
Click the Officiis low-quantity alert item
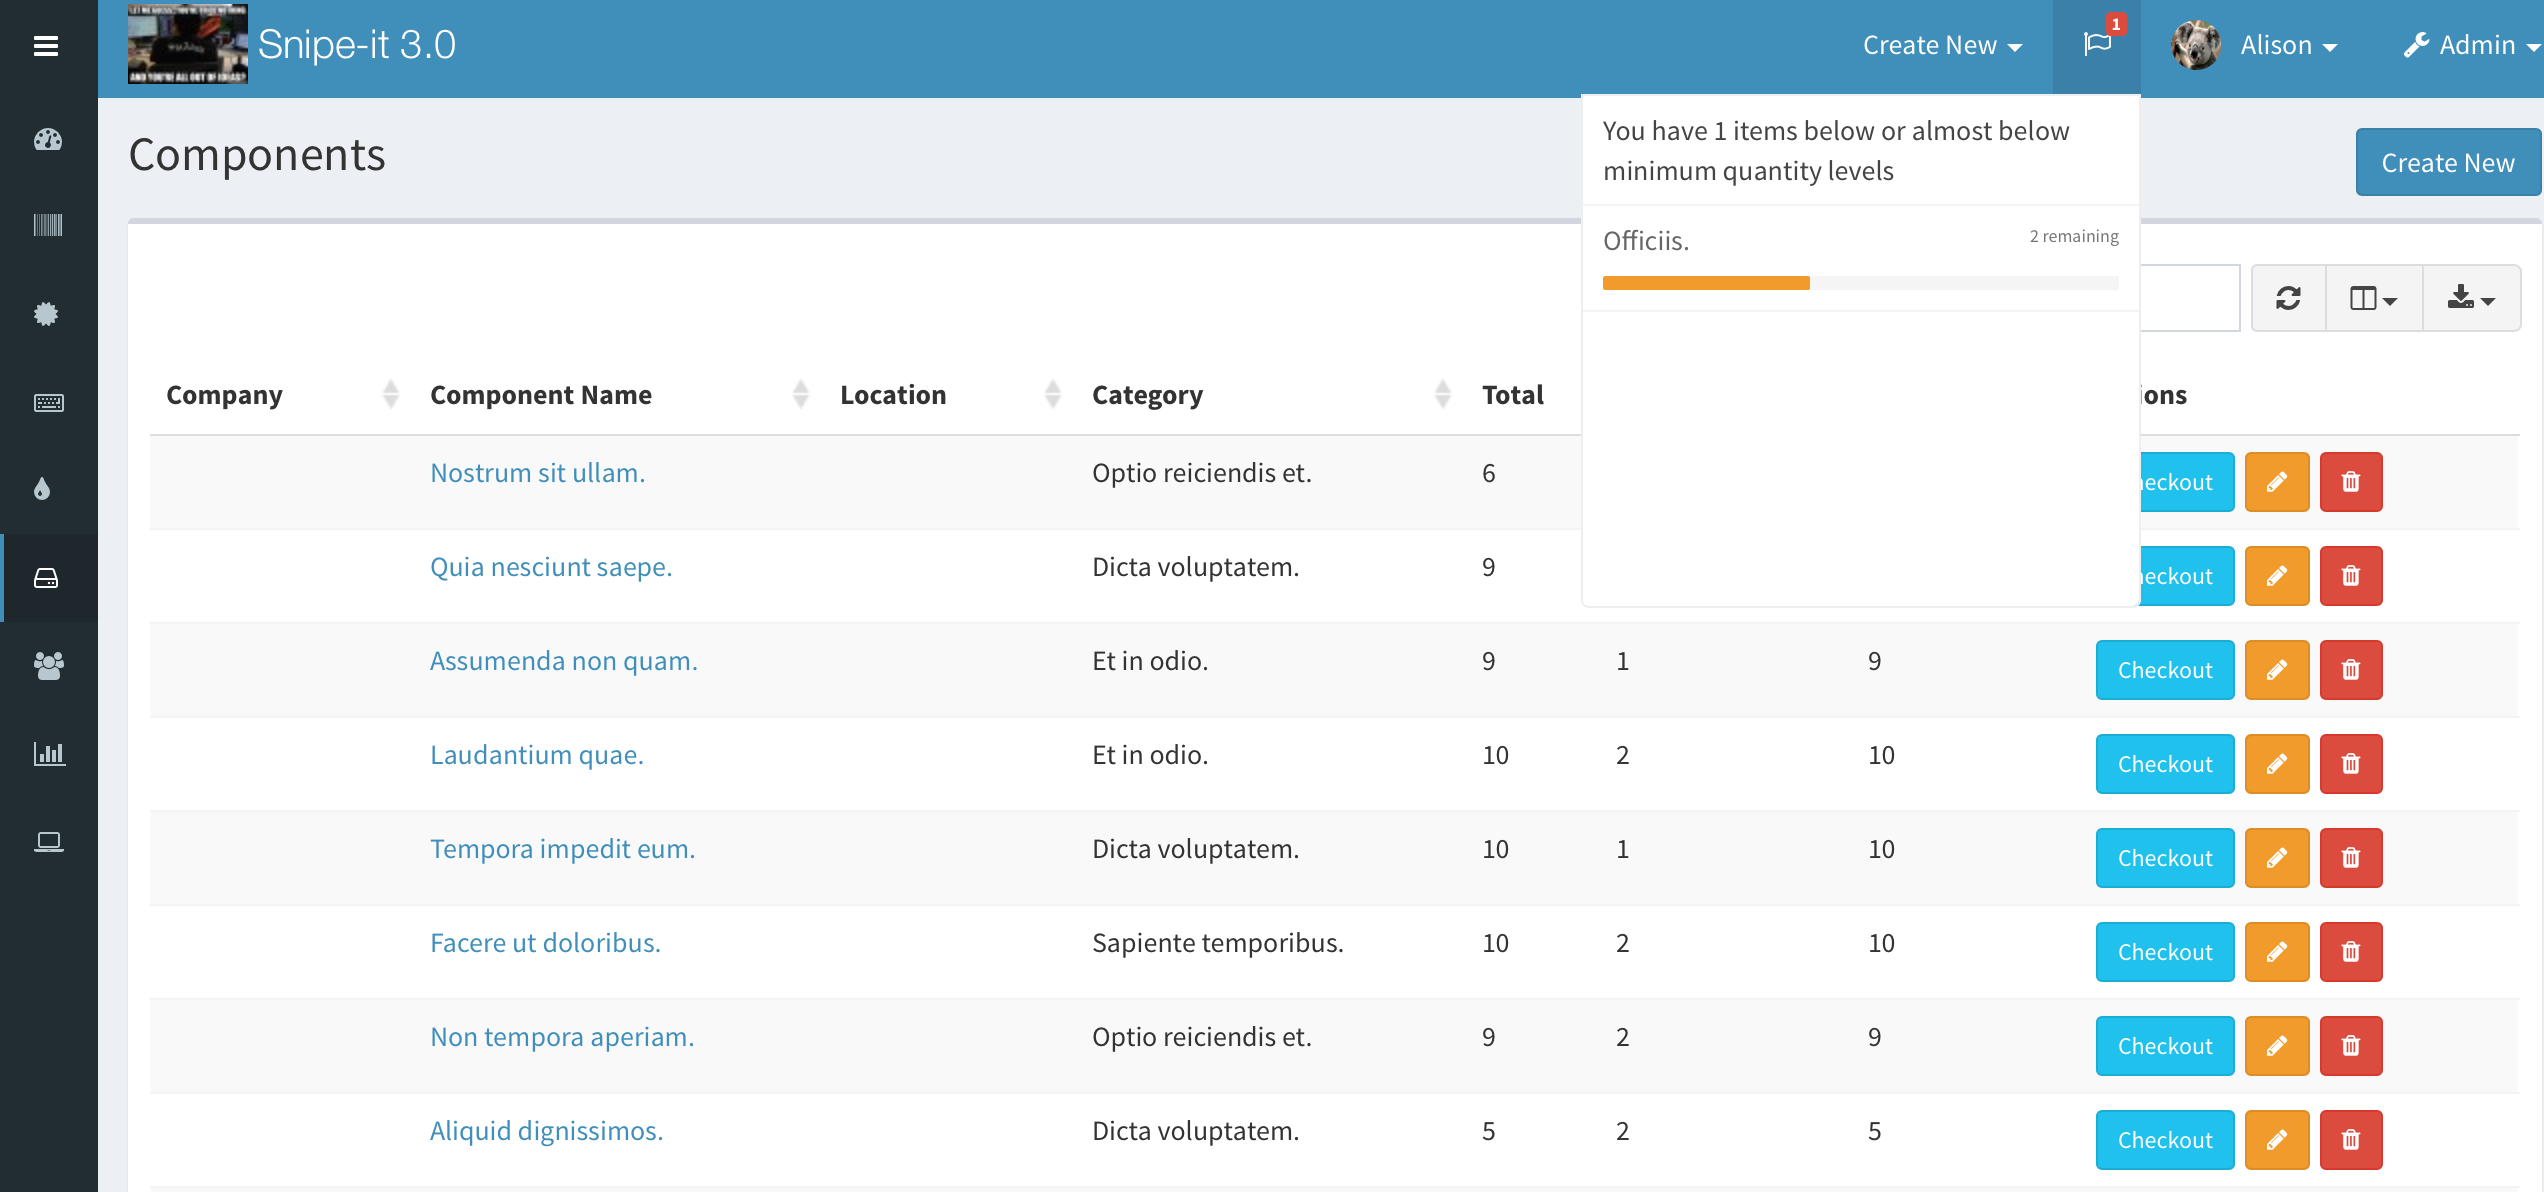(x=1860, y=259)
